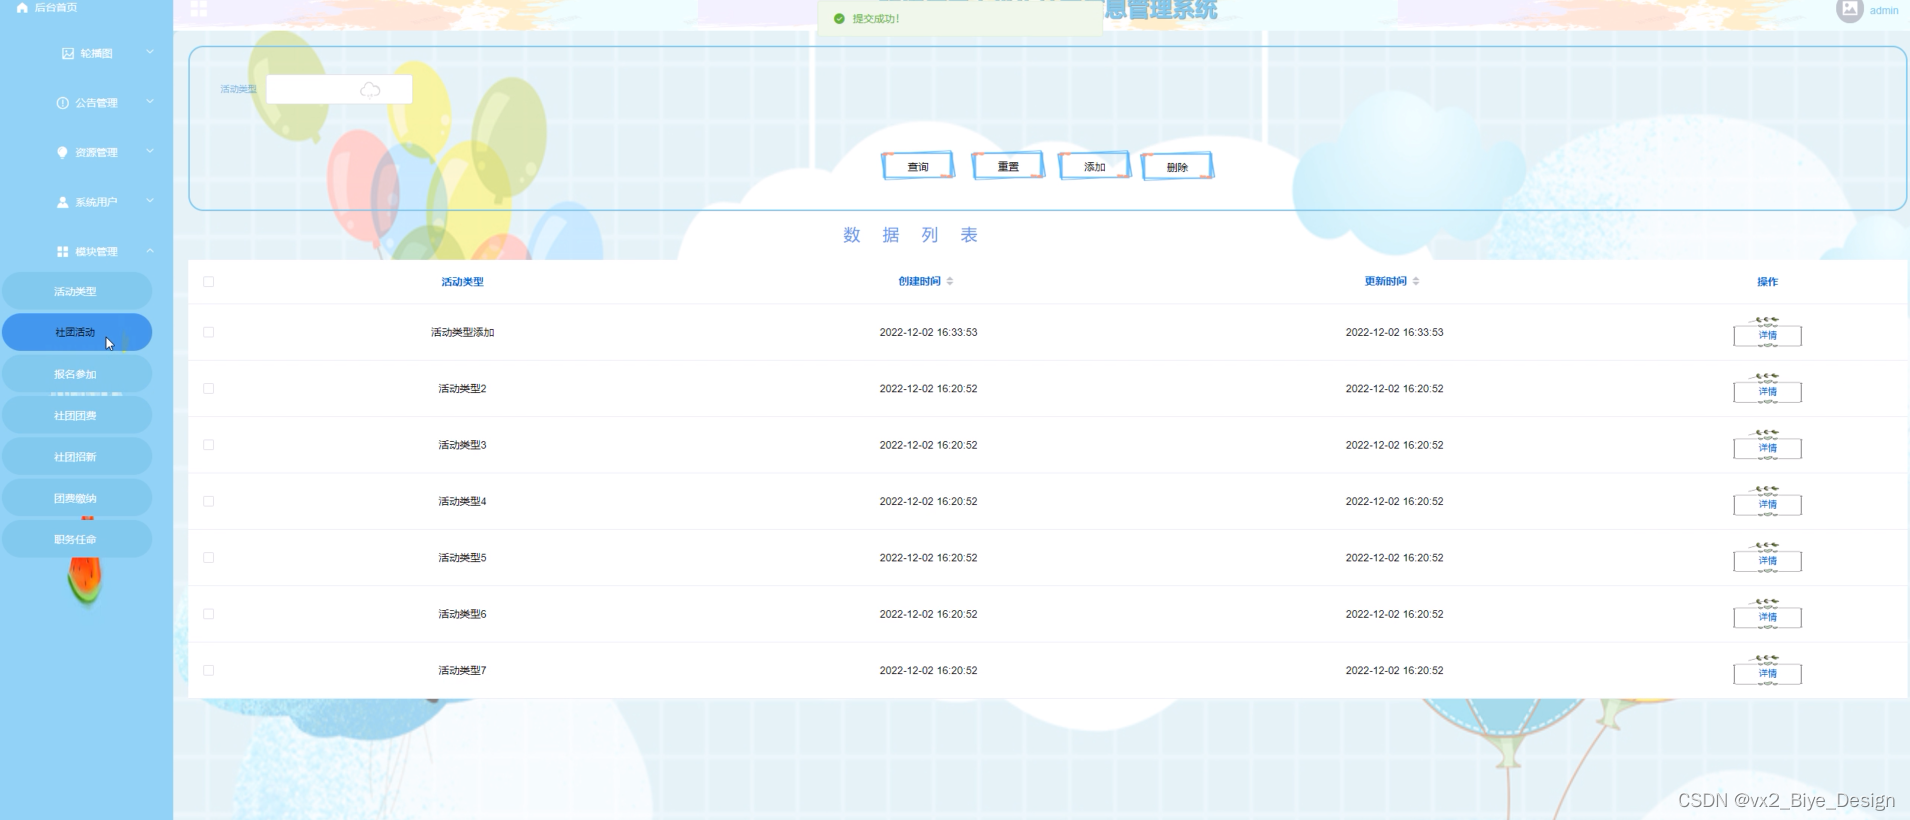This screenshot has width=1910, height=820.
Task: Click the 添加 add button
Action: [1095, 166]
